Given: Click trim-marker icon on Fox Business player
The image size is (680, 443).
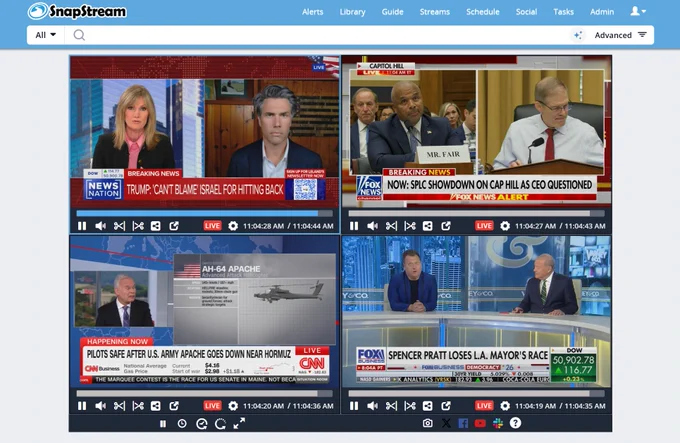Looking at the screenshot, I should (410, 406).
